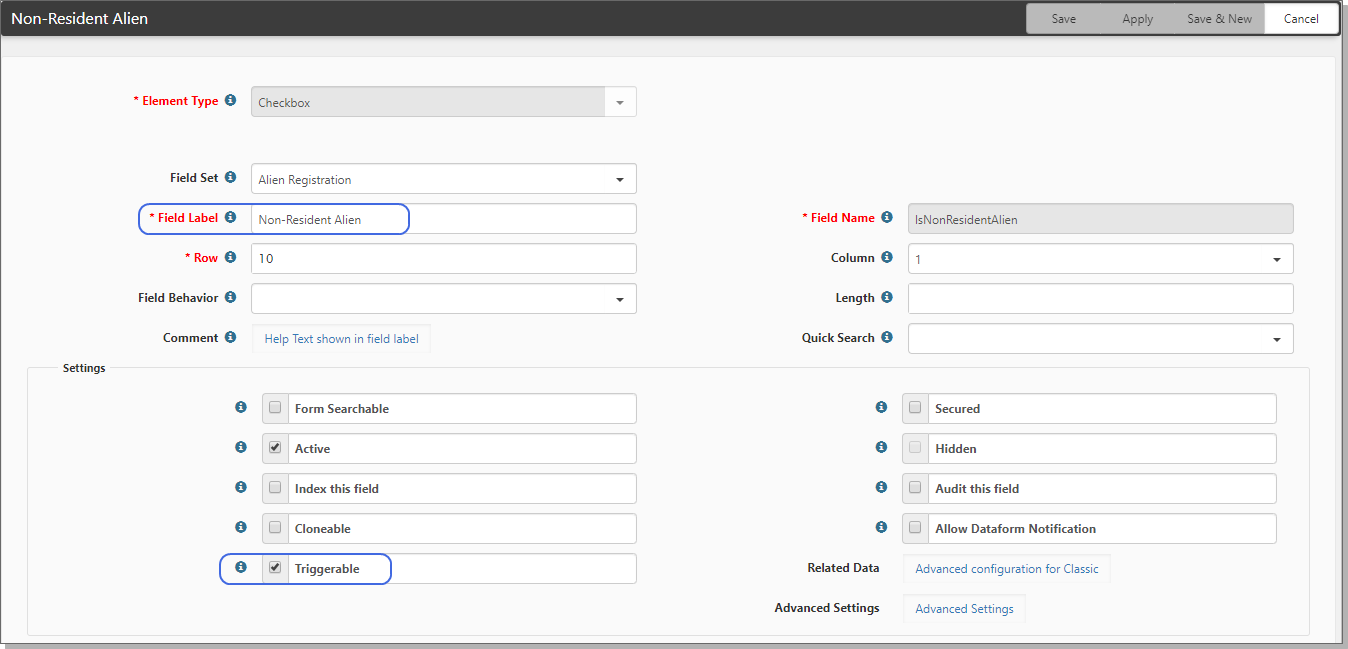Click the Cancel button
1348x649 pixels.
(1301, 19)
